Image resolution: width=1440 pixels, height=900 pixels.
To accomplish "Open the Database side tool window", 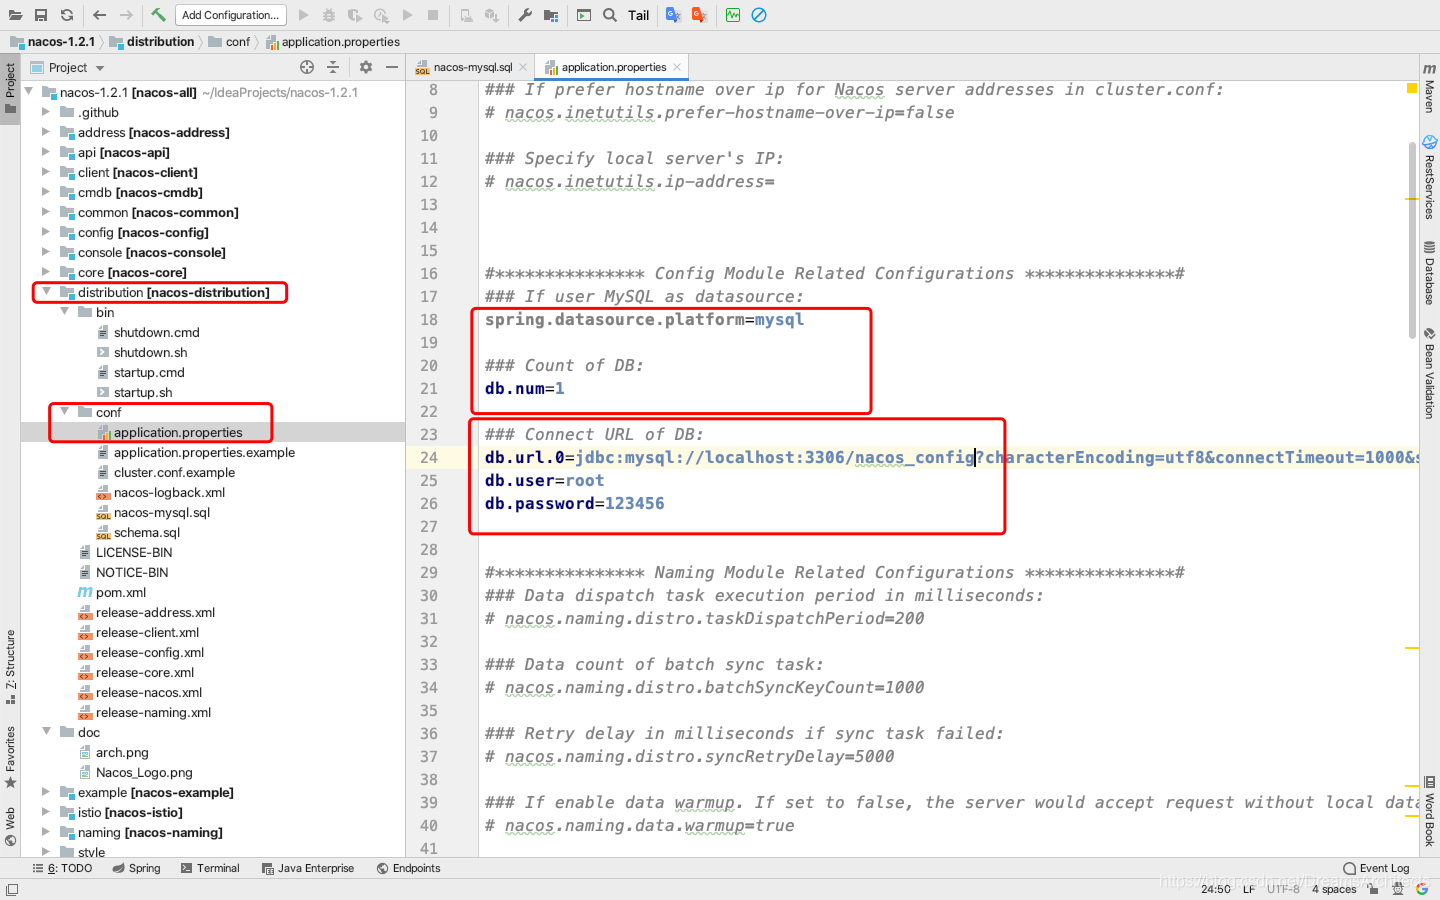I will coord(1429,272).
